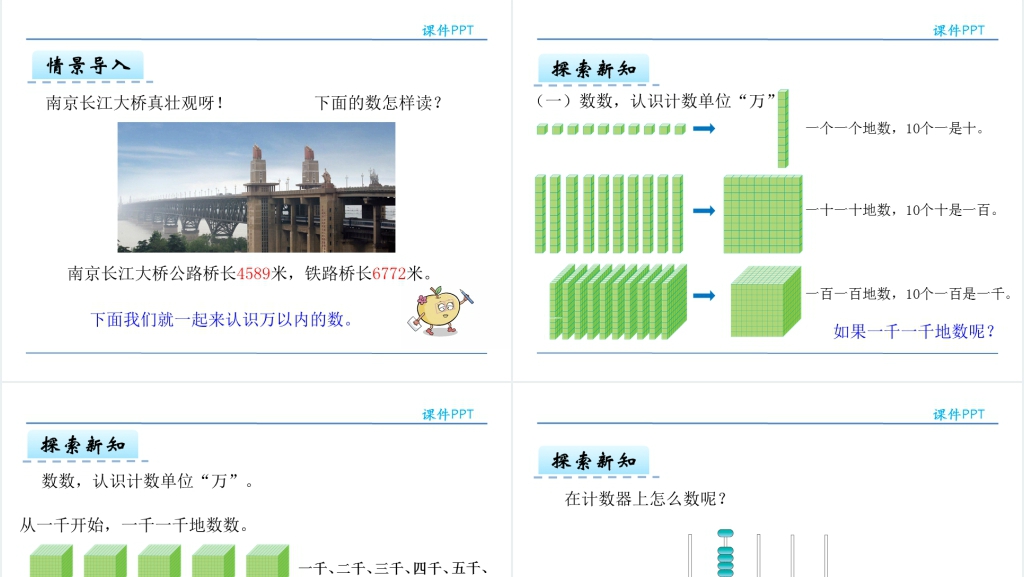
Task: Click the Nanjing Yangtze River Bridge photo
Action: coord(256,187)
